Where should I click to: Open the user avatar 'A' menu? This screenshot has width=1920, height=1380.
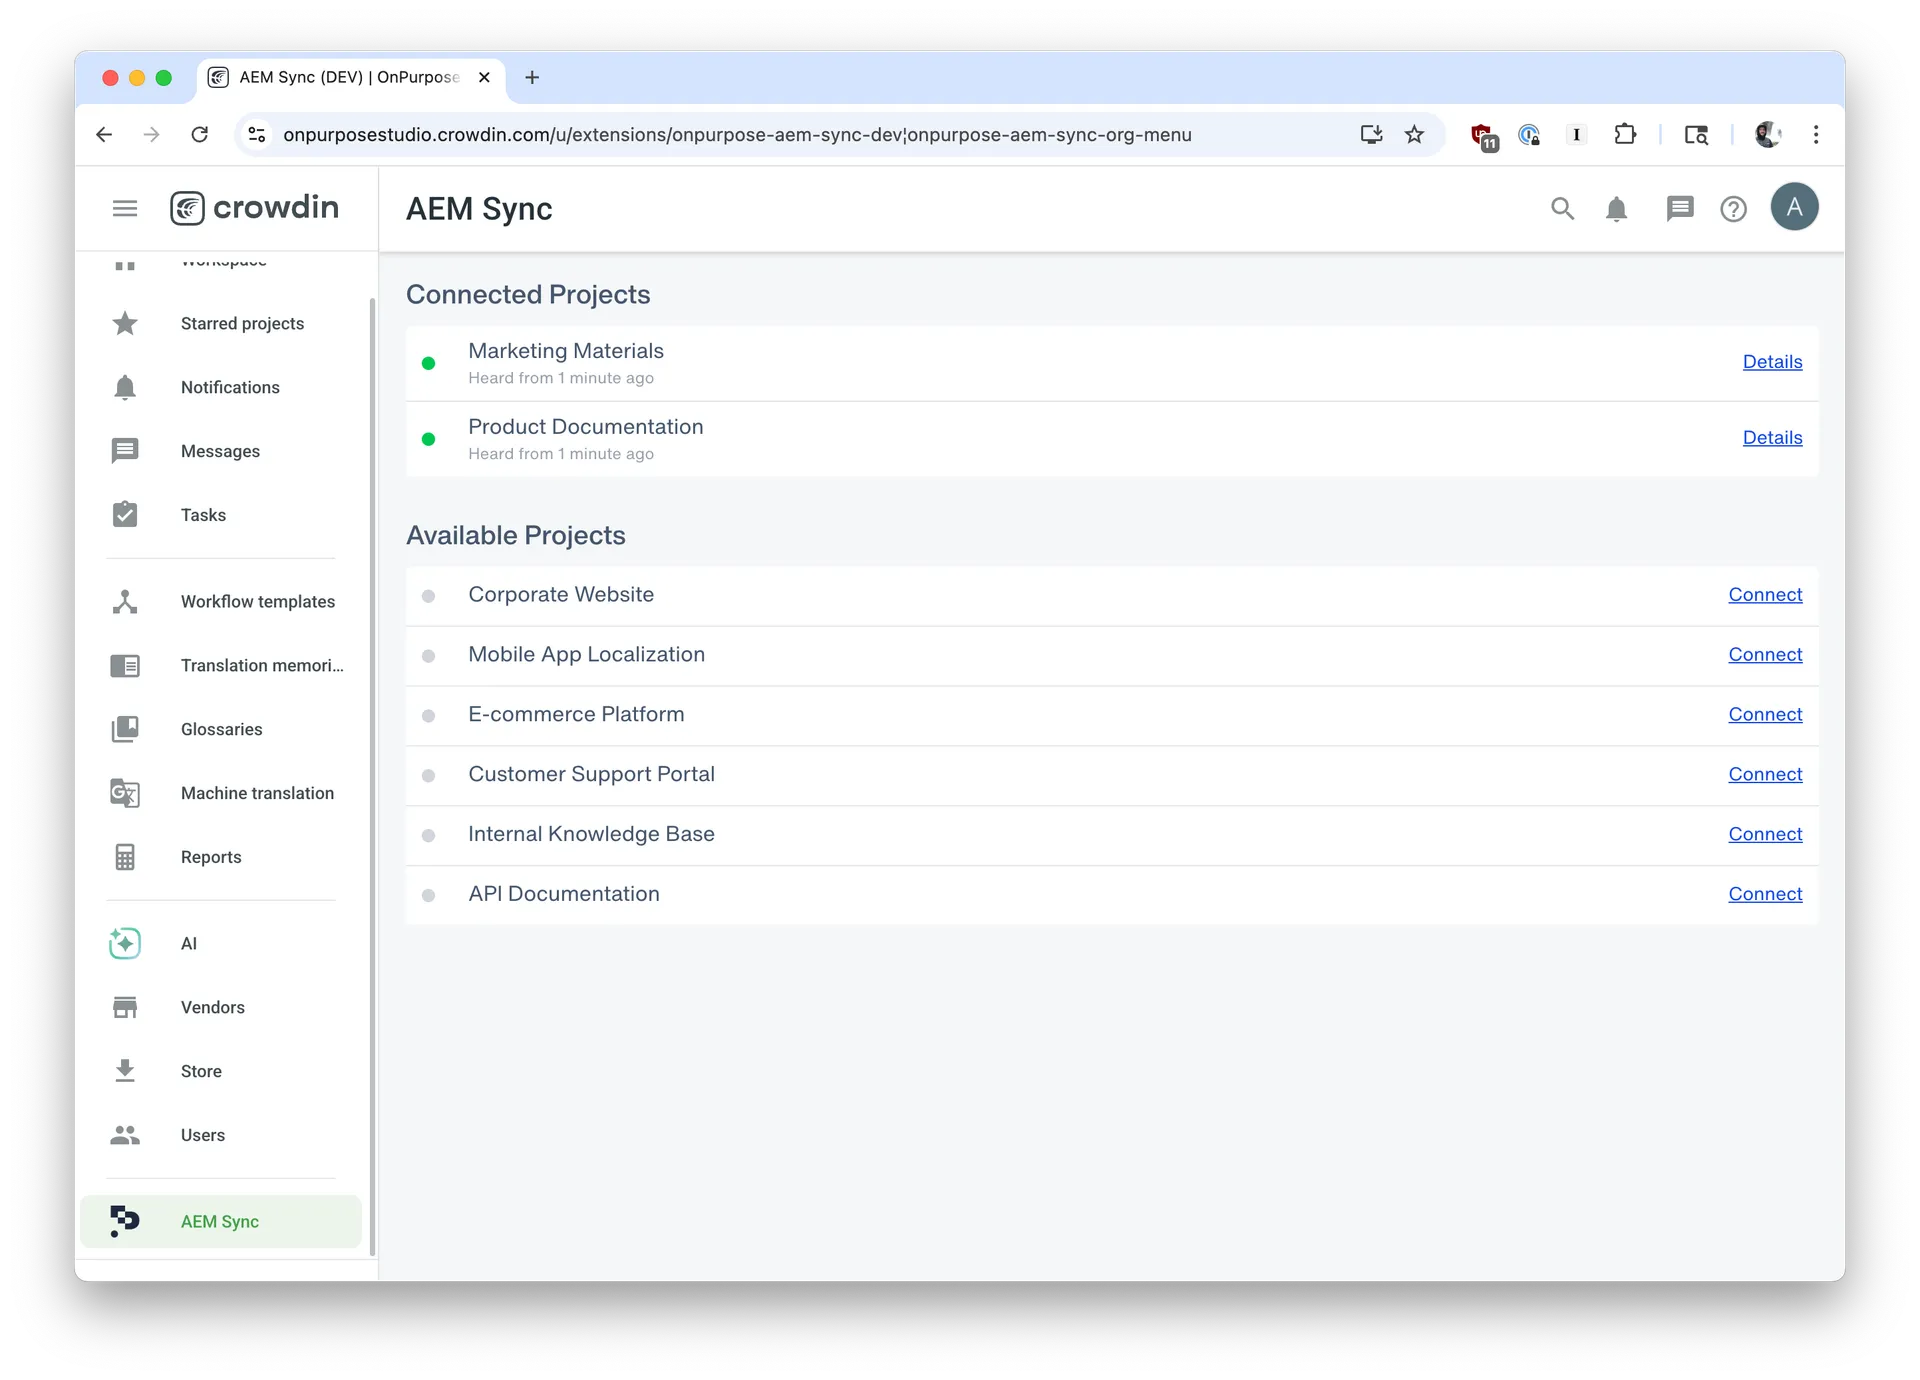click(1794, 207)
